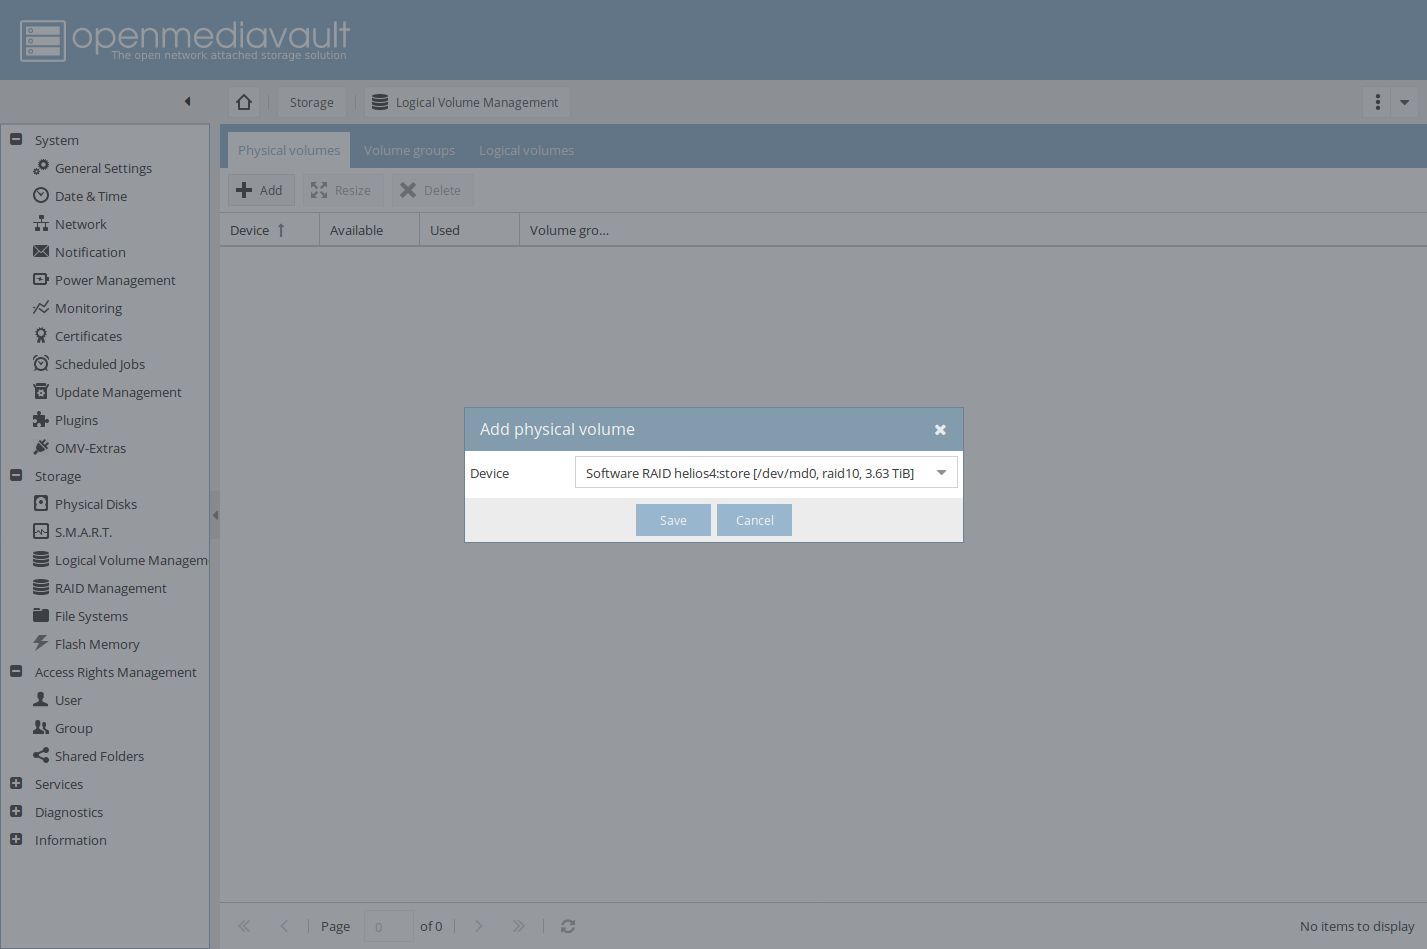Image resolution: width=1427 pixels, height=949 pixels.
Task: Click the RAID Management database icon
Action: [41, 587]
